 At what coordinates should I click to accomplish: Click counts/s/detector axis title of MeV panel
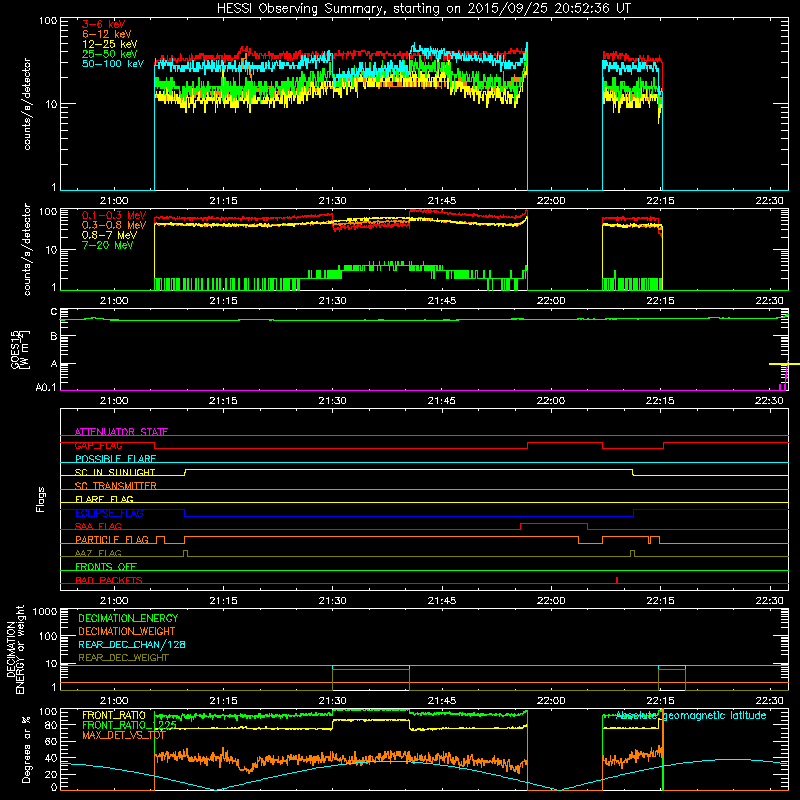[x=27, y=250]
